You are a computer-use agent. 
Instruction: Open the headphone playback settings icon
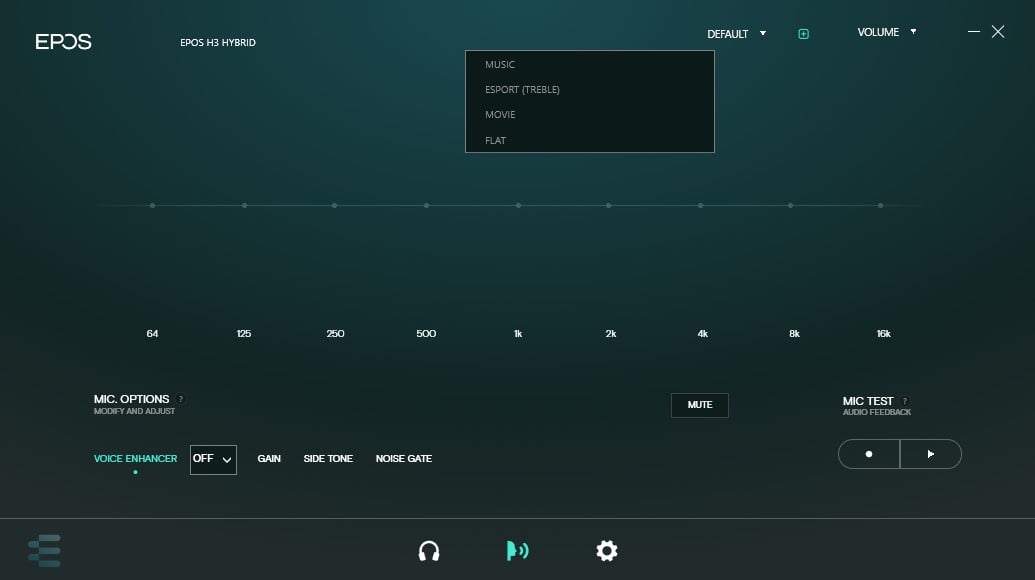pos(429,551)
